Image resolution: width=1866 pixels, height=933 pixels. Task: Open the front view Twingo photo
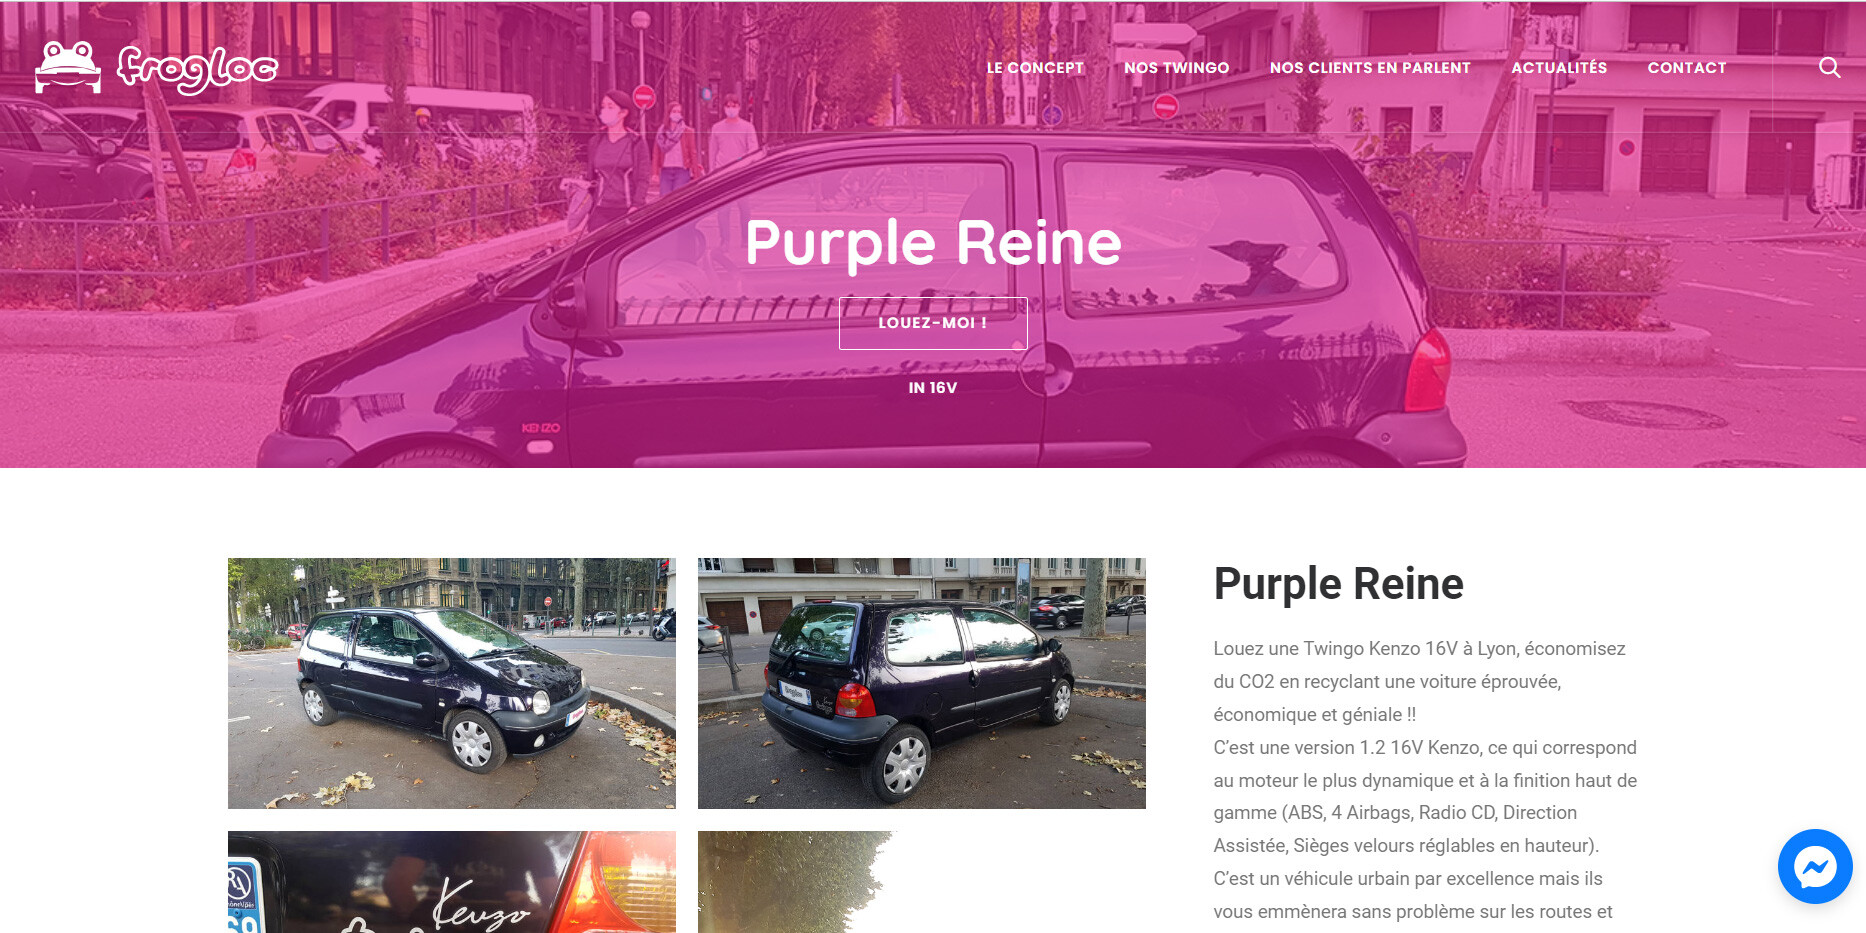452,683
